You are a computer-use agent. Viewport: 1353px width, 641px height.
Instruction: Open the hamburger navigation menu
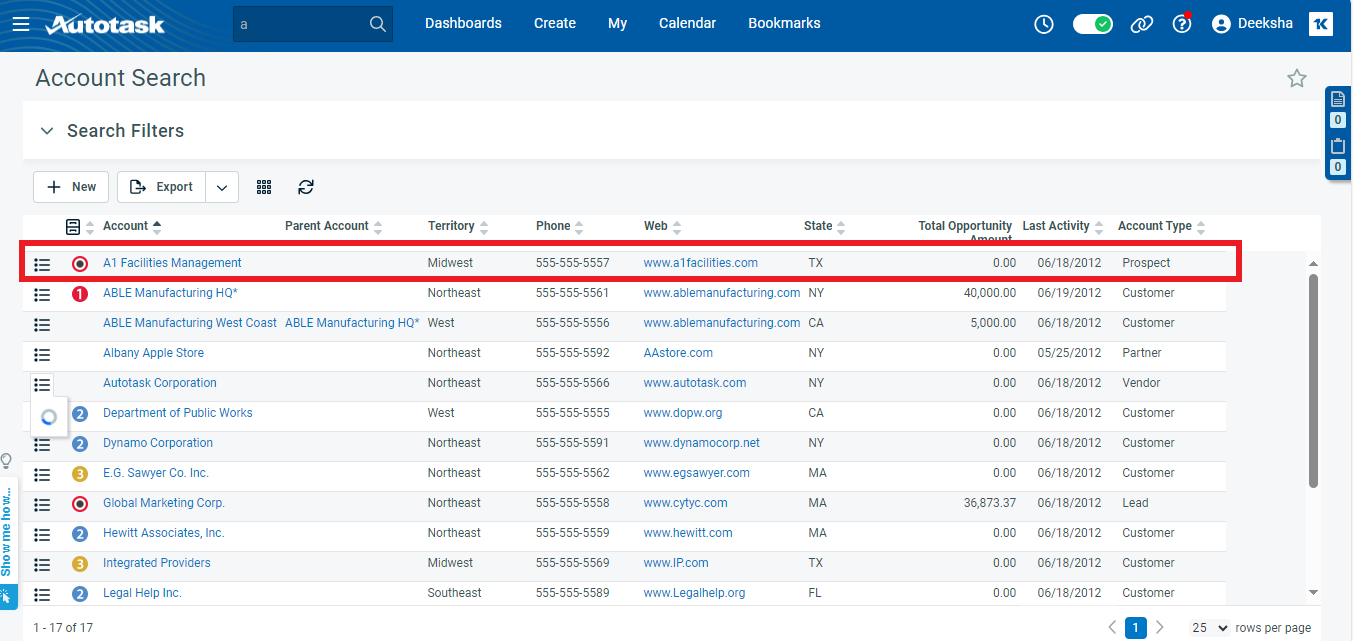click(21, 24)
